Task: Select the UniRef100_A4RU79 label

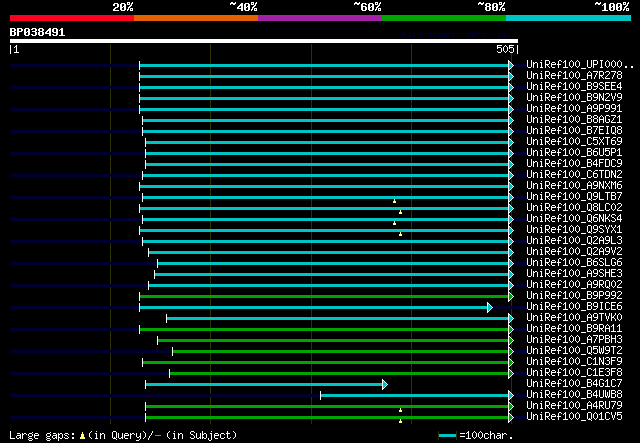Action: [x=574, y=406]
